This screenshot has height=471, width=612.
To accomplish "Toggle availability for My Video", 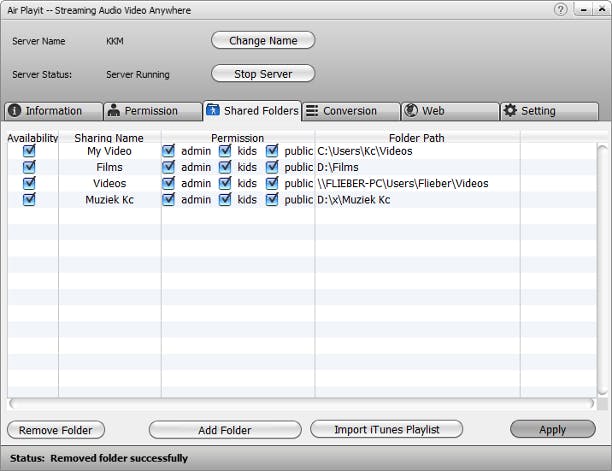I will (29, 151).
